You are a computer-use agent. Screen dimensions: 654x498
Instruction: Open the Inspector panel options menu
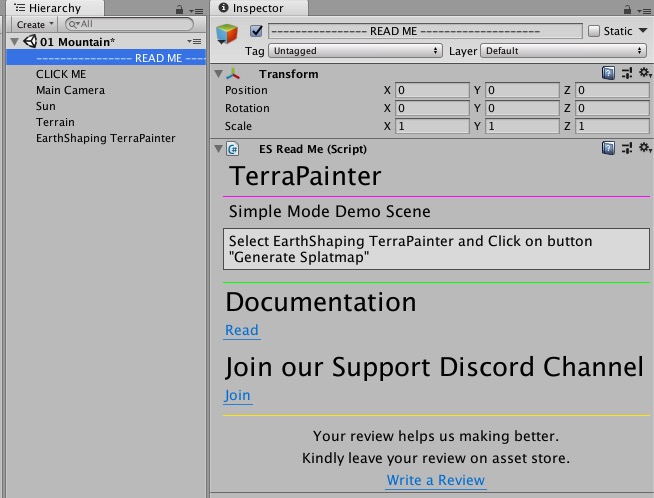(644, 11)
